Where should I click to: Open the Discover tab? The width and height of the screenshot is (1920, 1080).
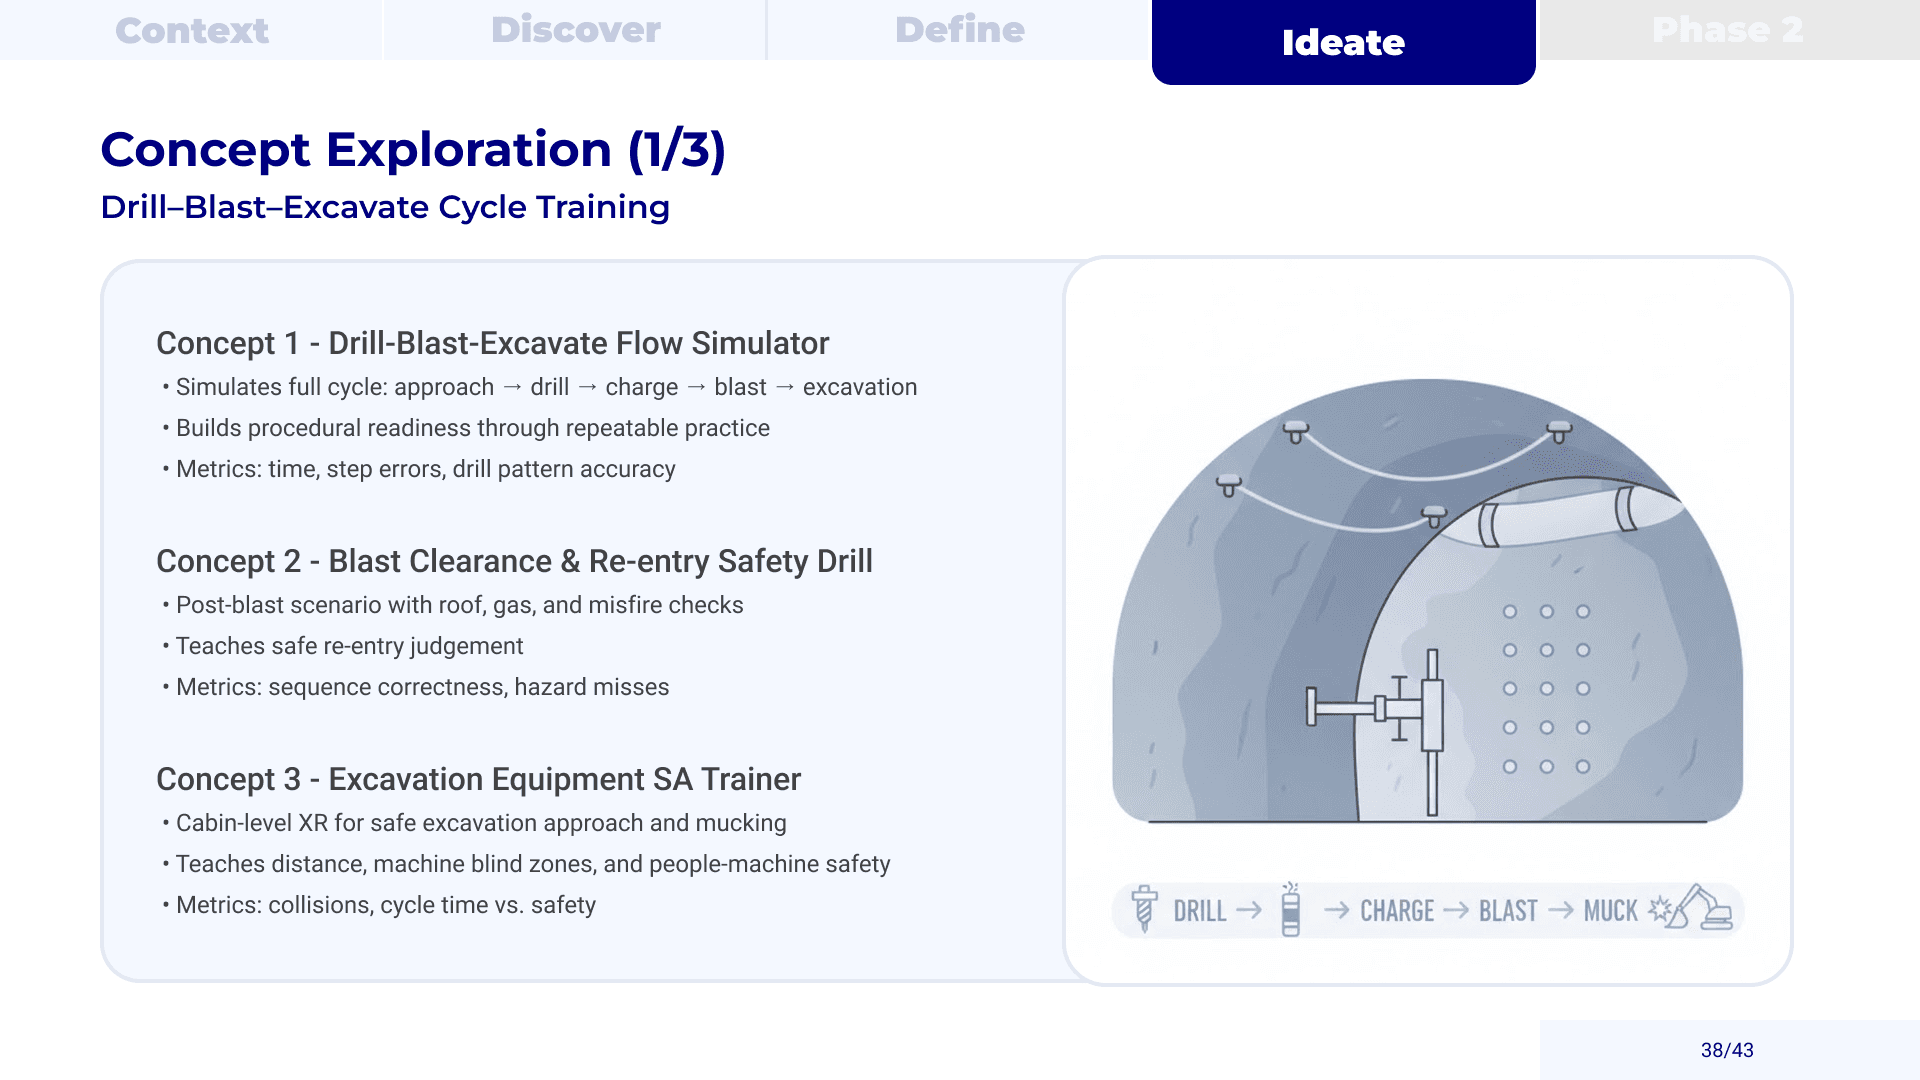pyautogui.click(x=576, y=30)
